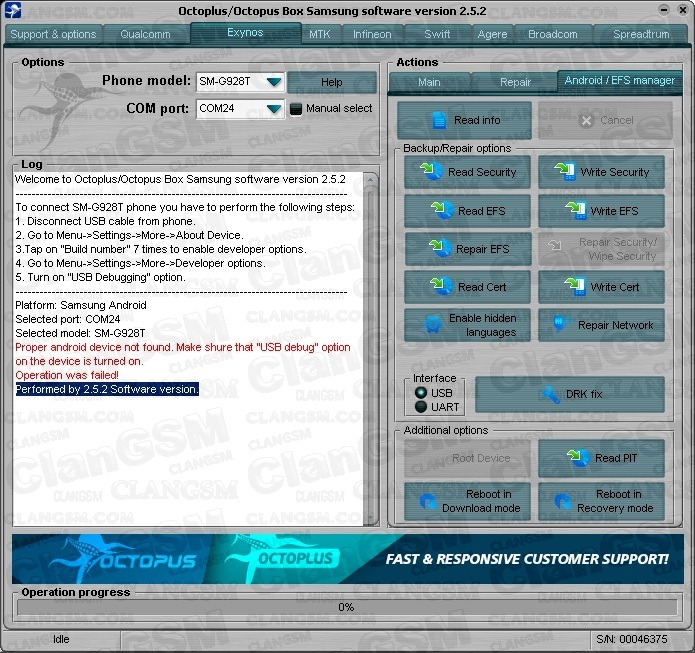Open the Repair actions tab
Viewport: 695px width, 653px height.
coord(515,82)
